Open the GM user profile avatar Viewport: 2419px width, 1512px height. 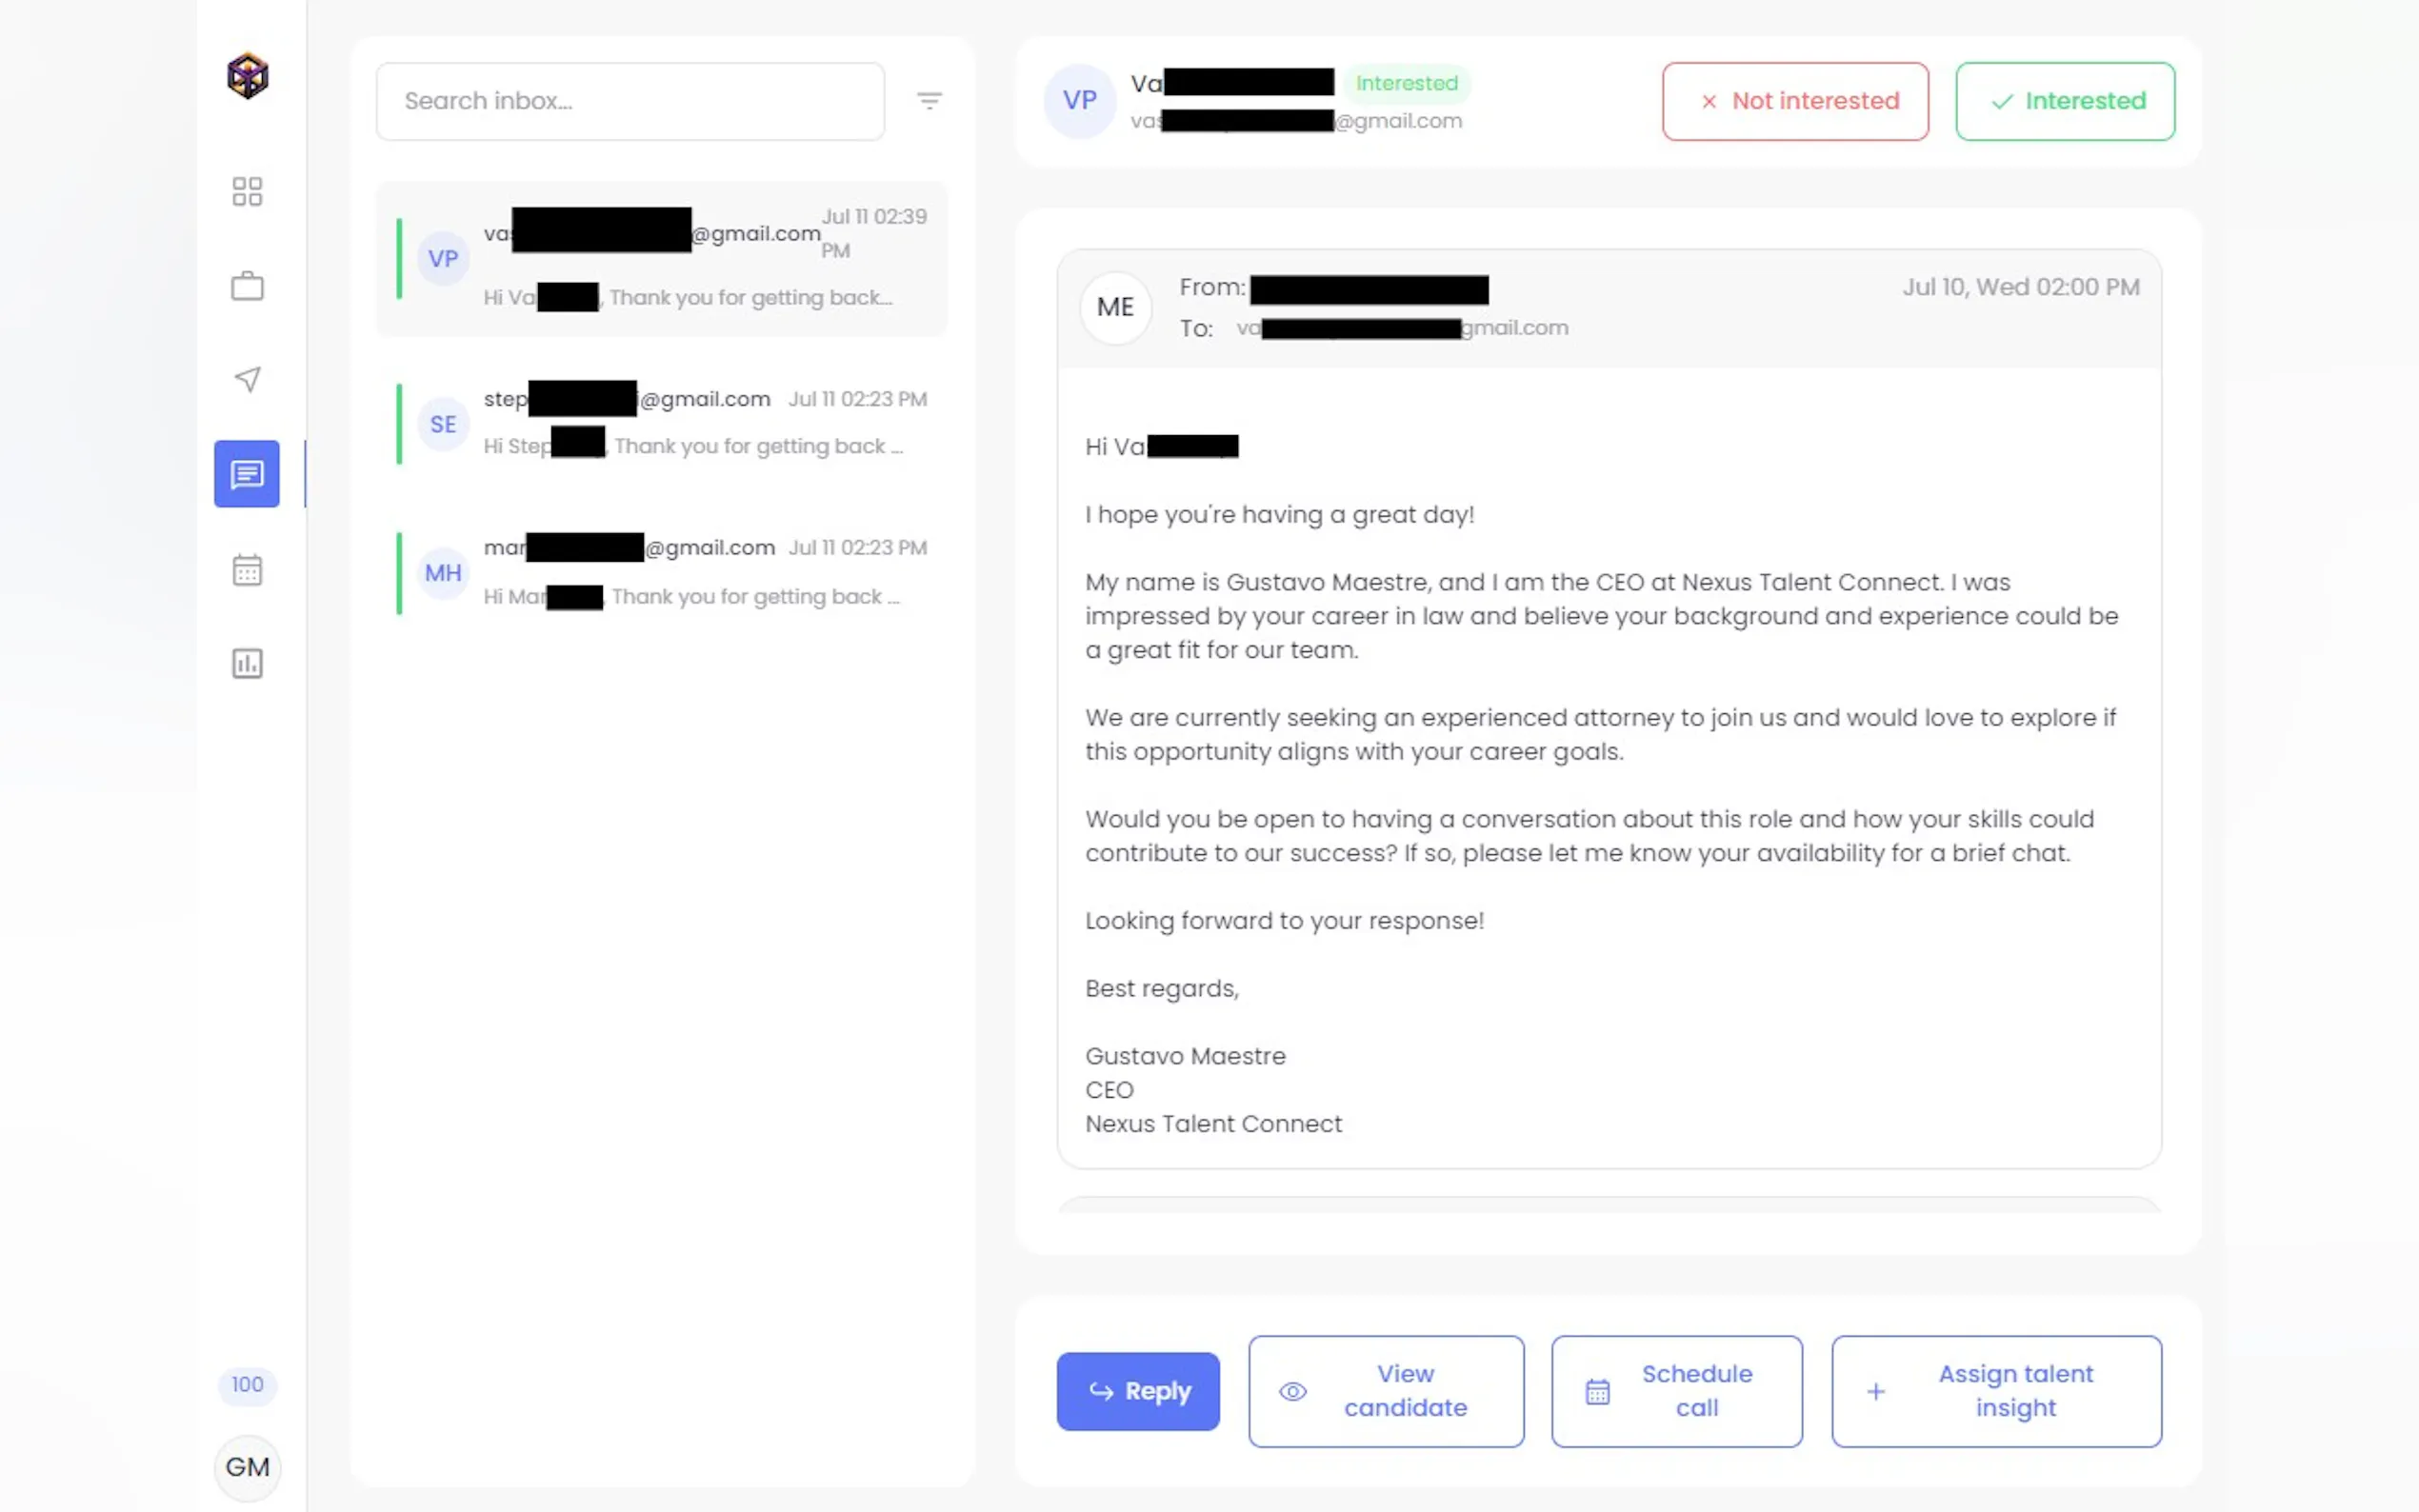247,1467
